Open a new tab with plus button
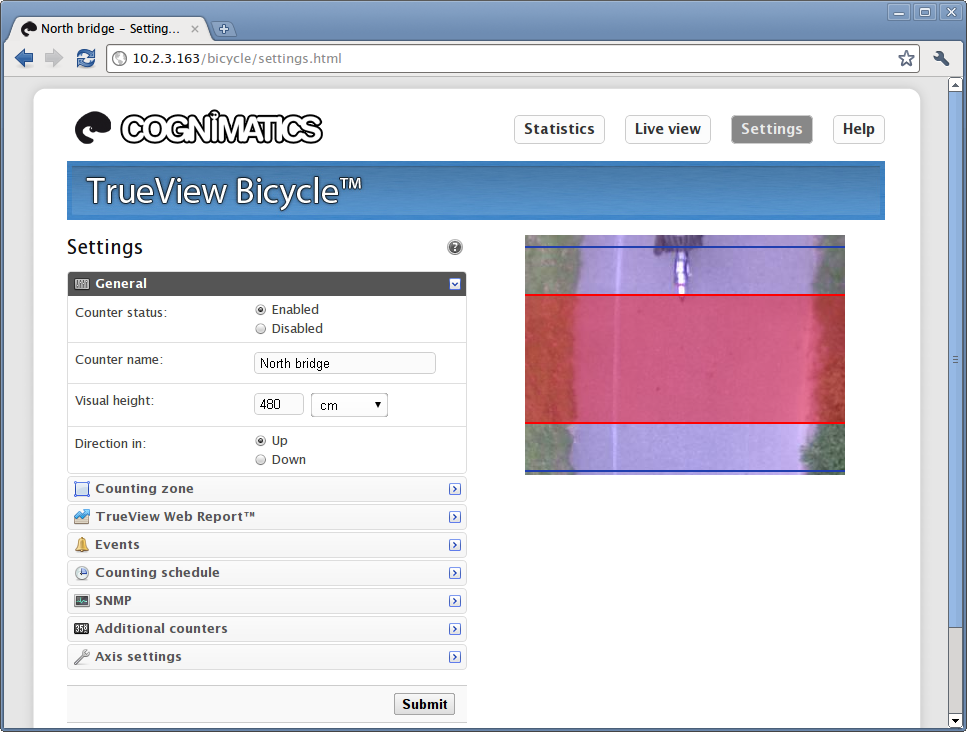 click(x=223, y=29)
